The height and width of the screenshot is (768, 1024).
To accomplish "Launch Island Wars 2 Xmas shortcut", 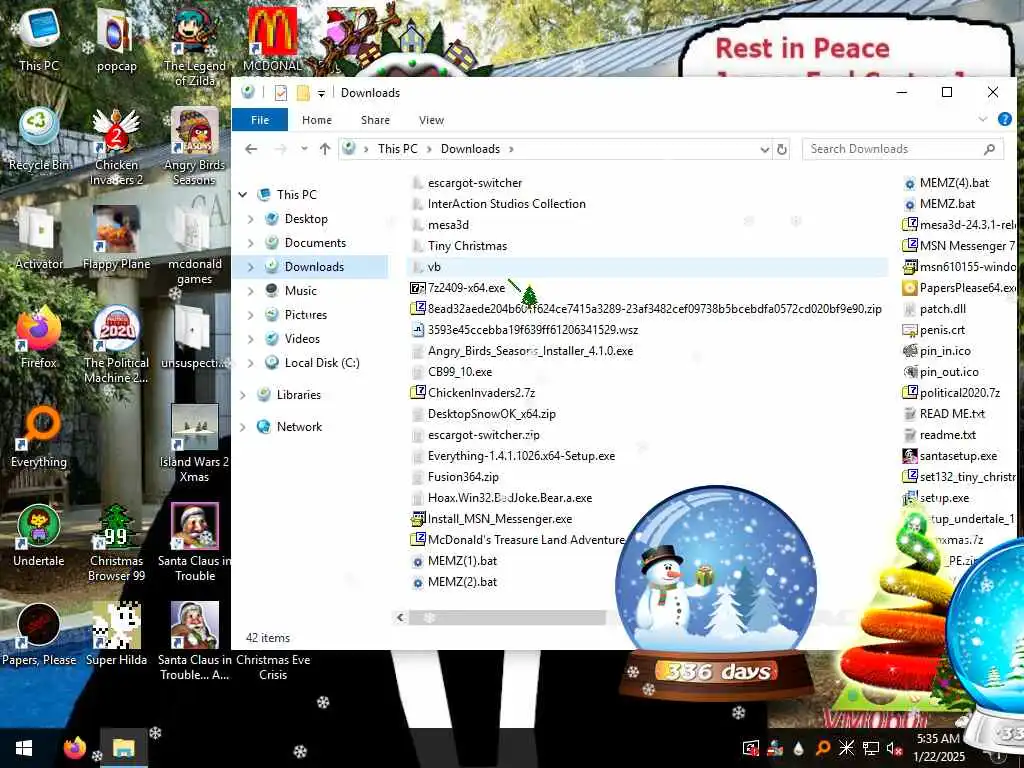I will pos(195,445).
